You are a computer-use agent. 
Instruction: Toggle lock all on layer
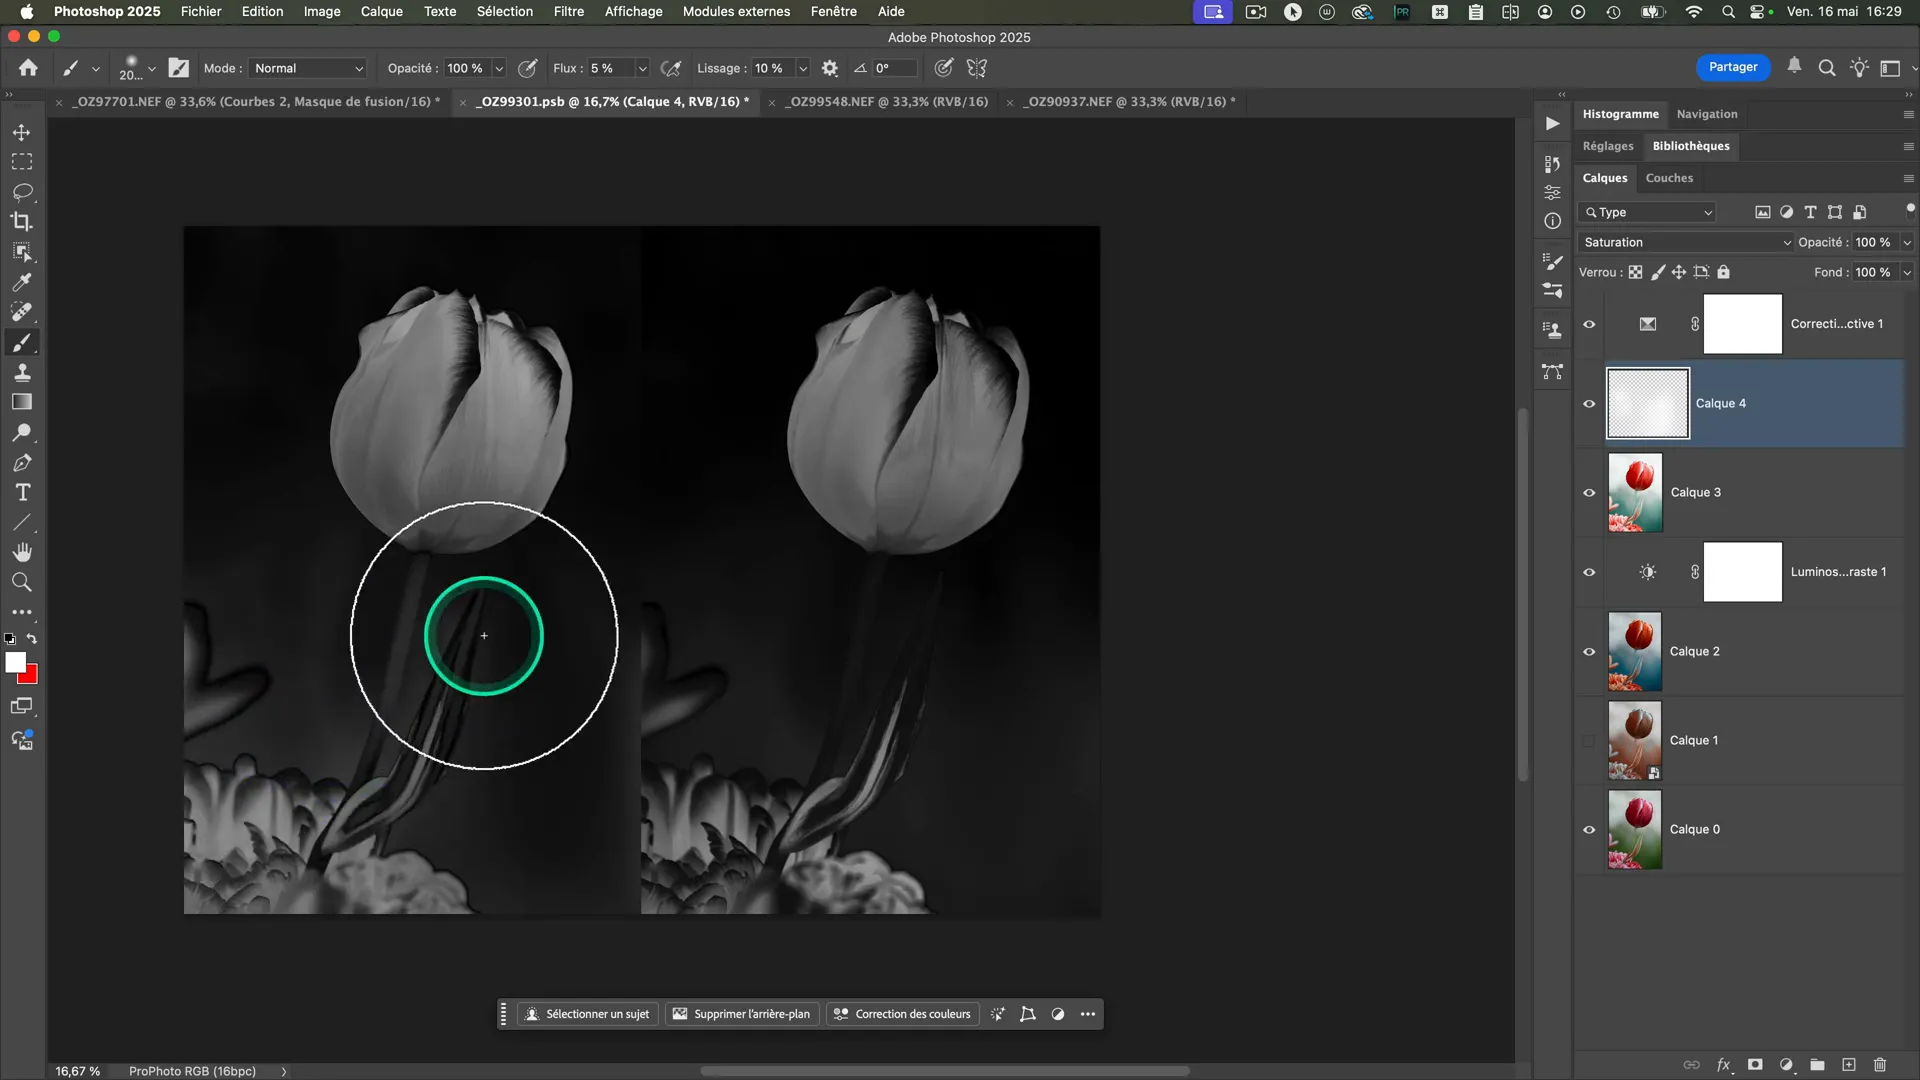point(1723,272)
